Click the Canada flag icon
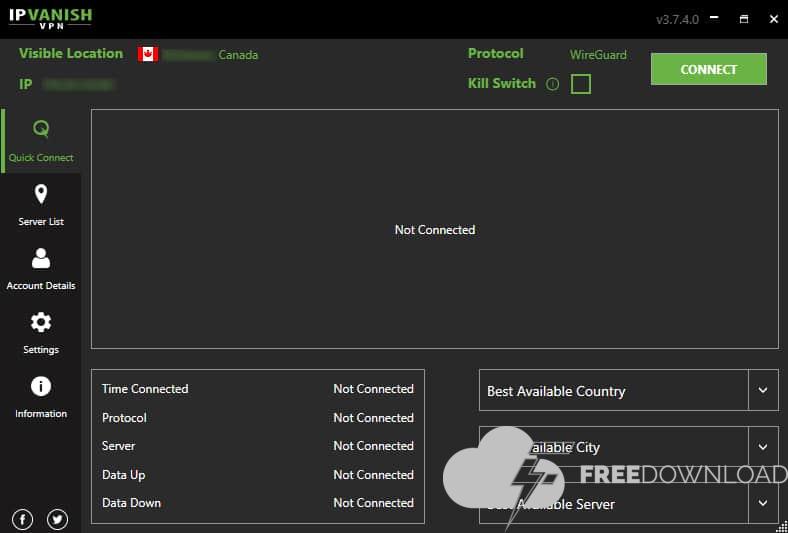Viewport: 788px width, 533px height. (148, 54)
